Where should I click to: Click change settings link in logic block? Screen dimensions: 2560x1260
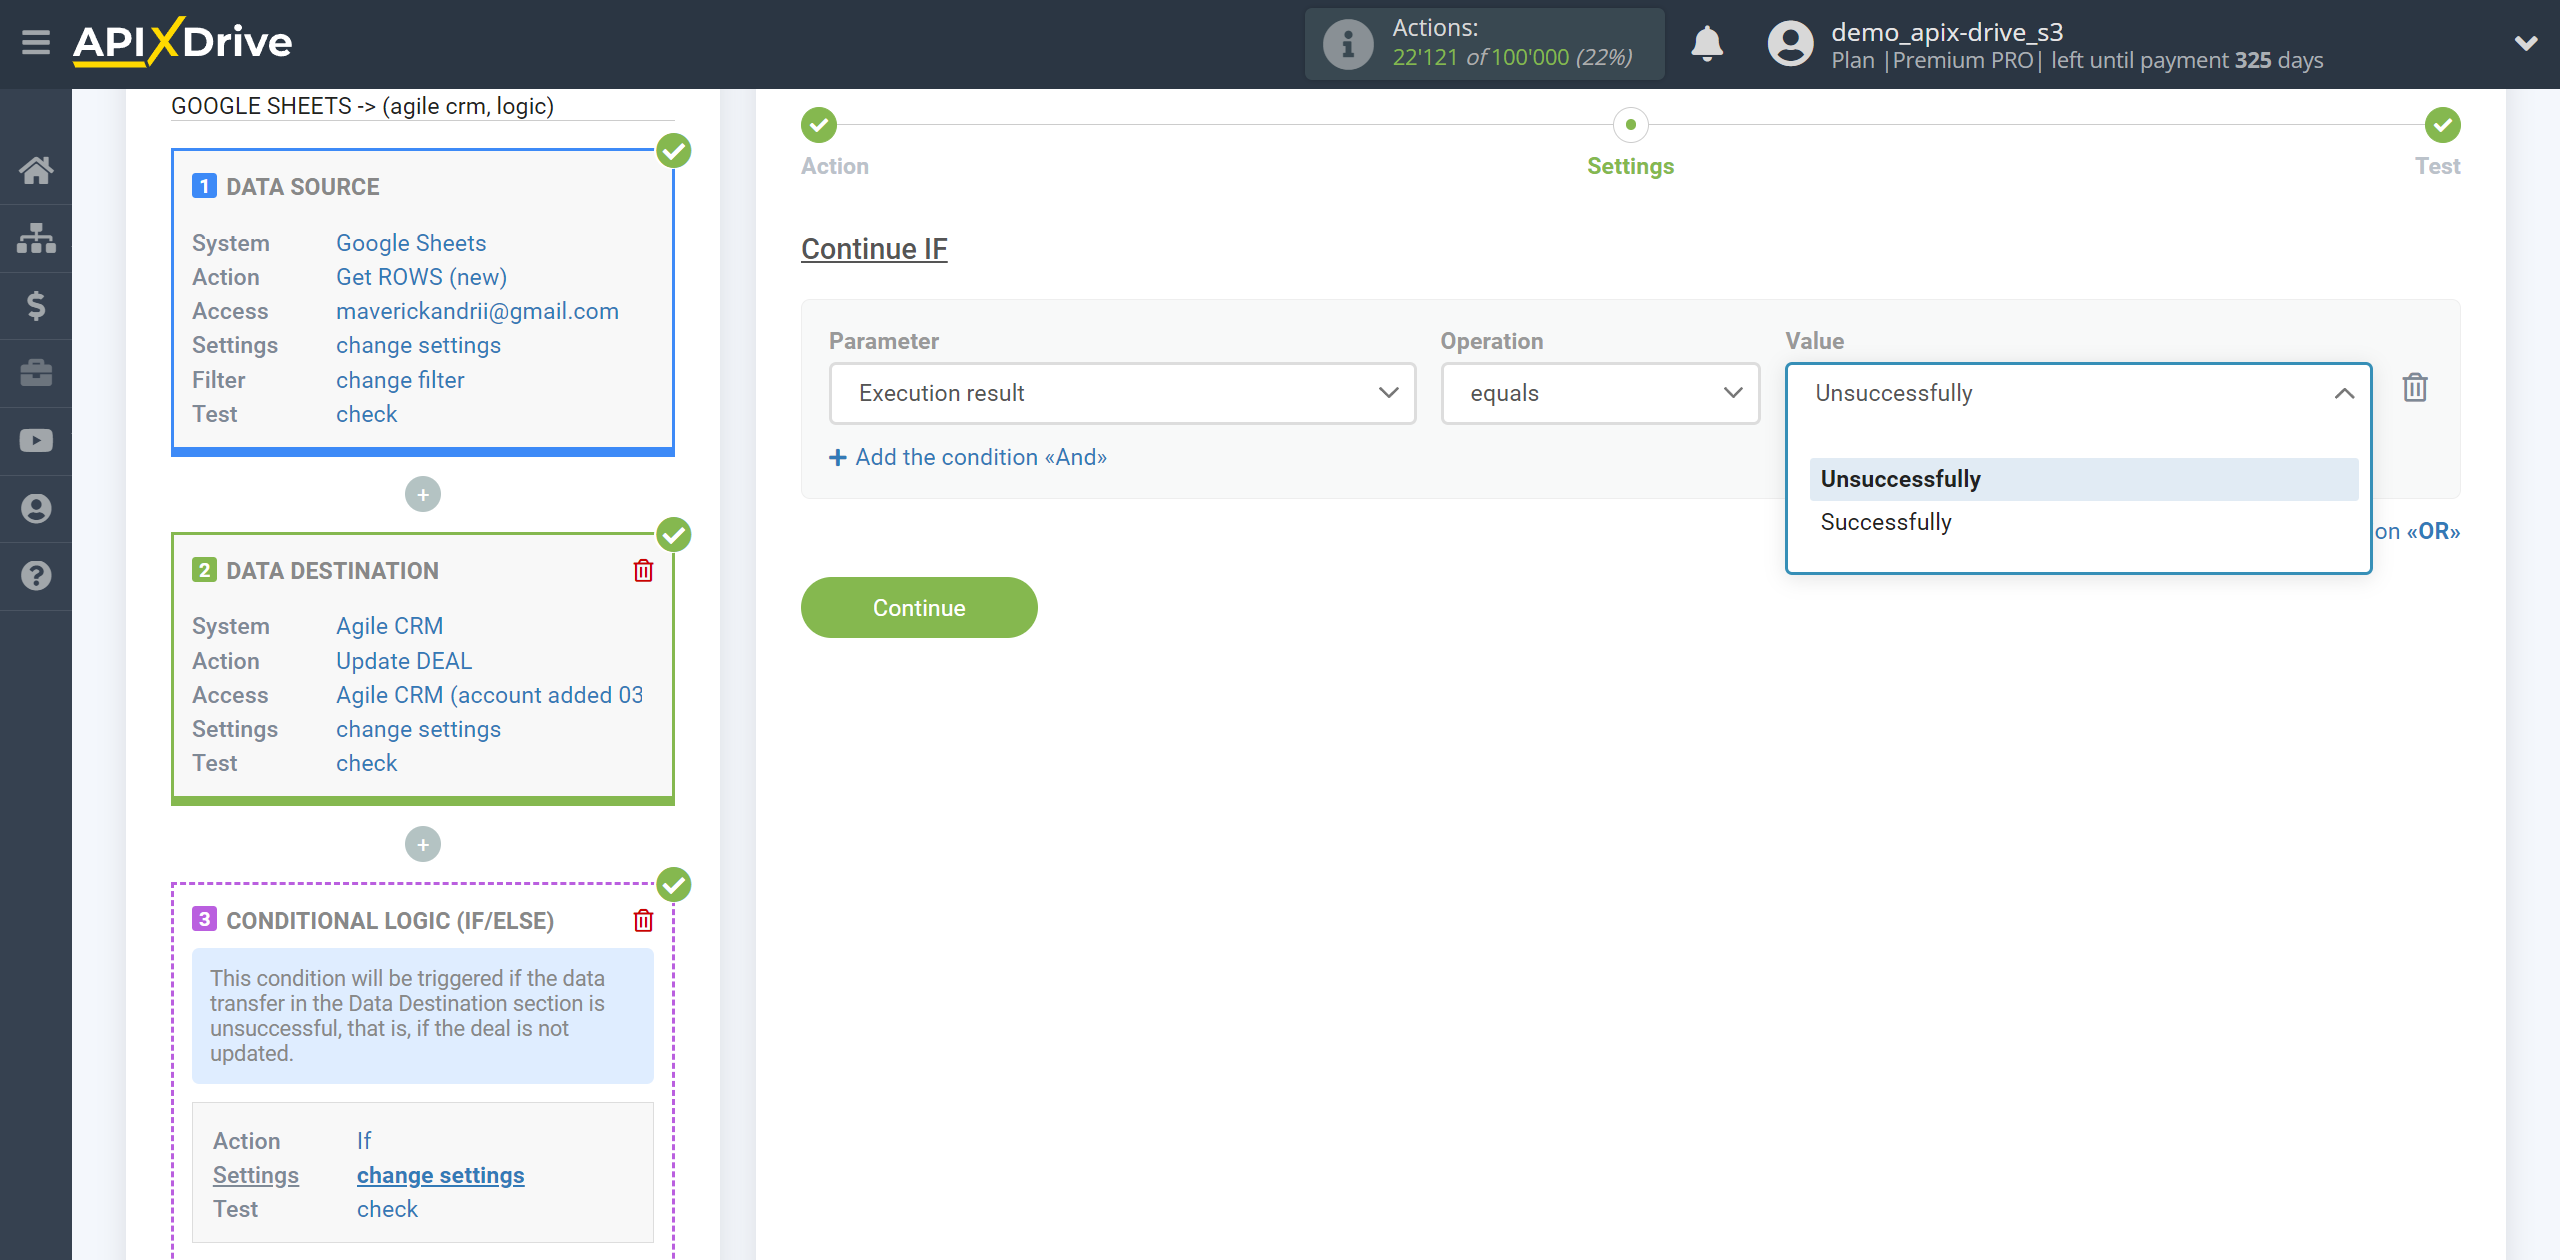tap(441, 1175)
